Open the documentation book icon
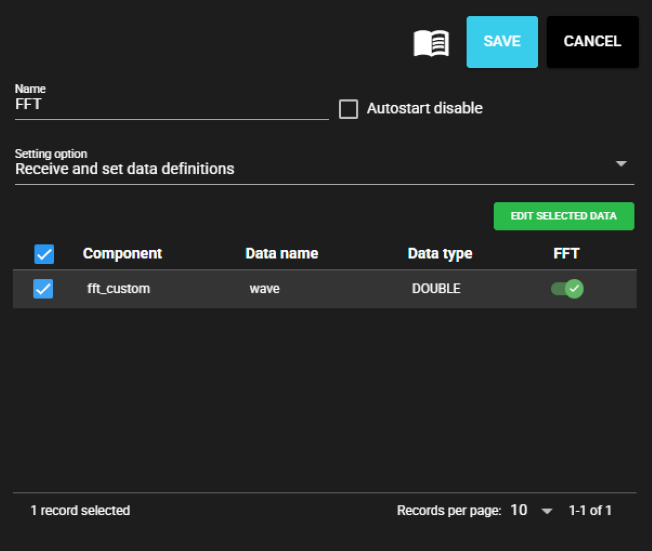652x551 pixels. 431,43
